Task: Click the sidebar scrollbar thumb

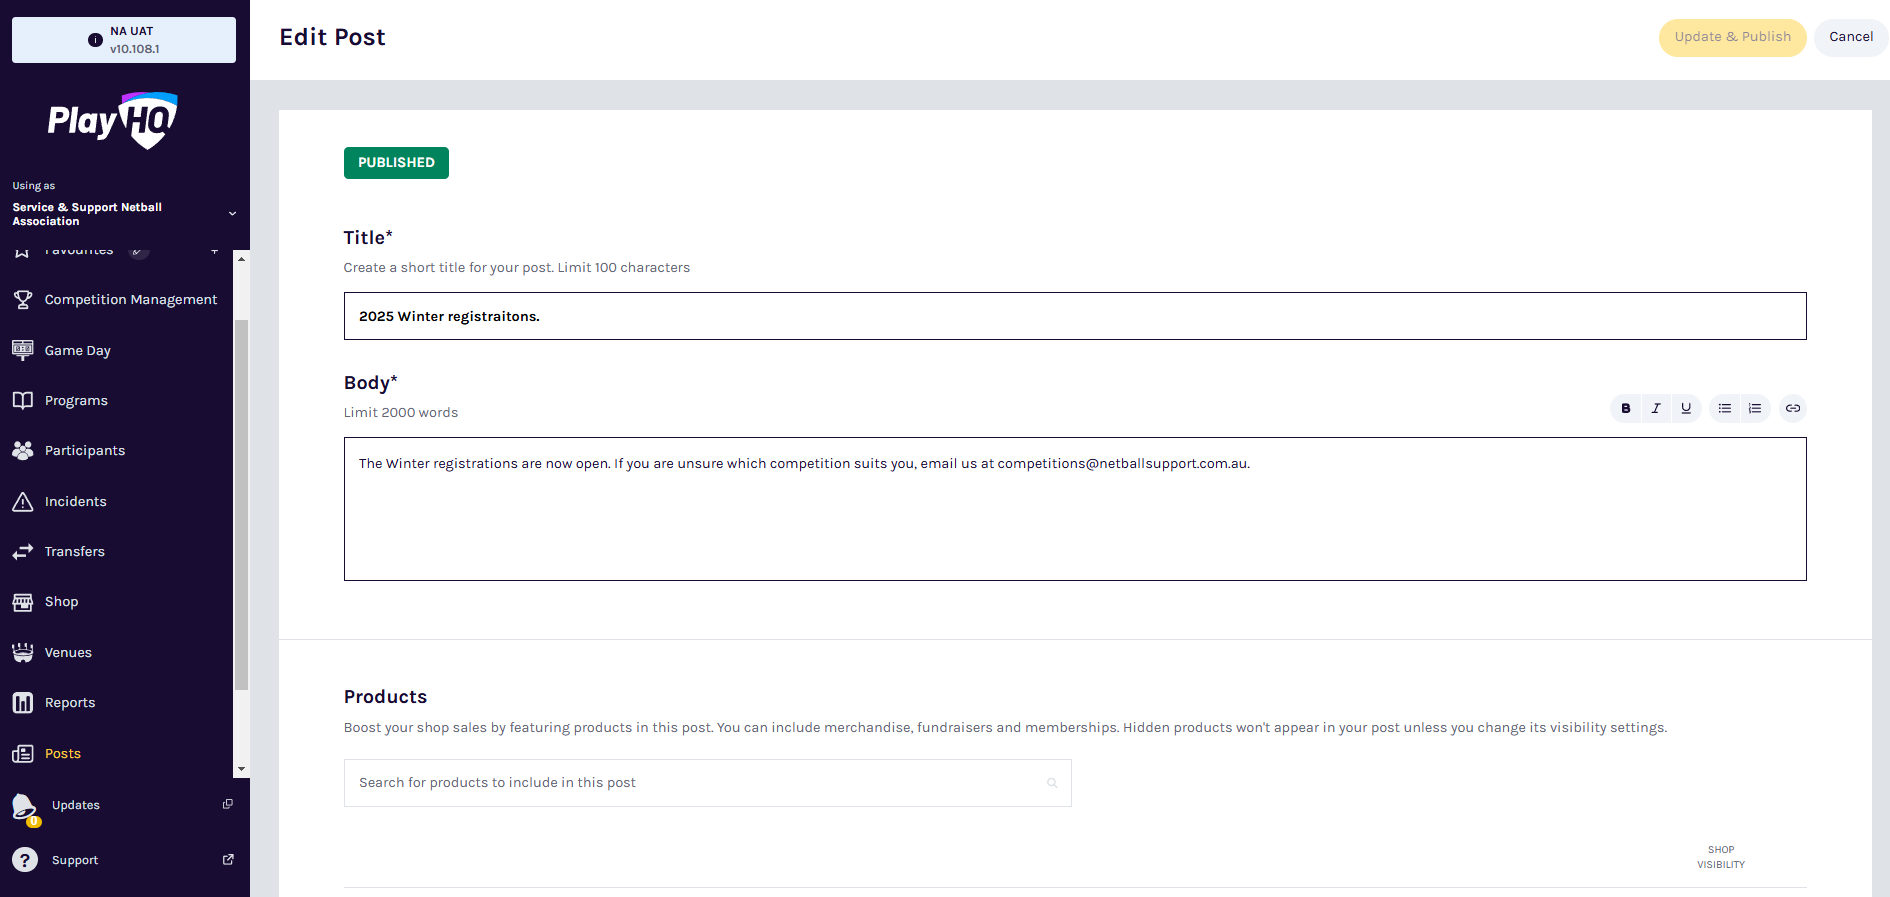Action: coord(241,505)
